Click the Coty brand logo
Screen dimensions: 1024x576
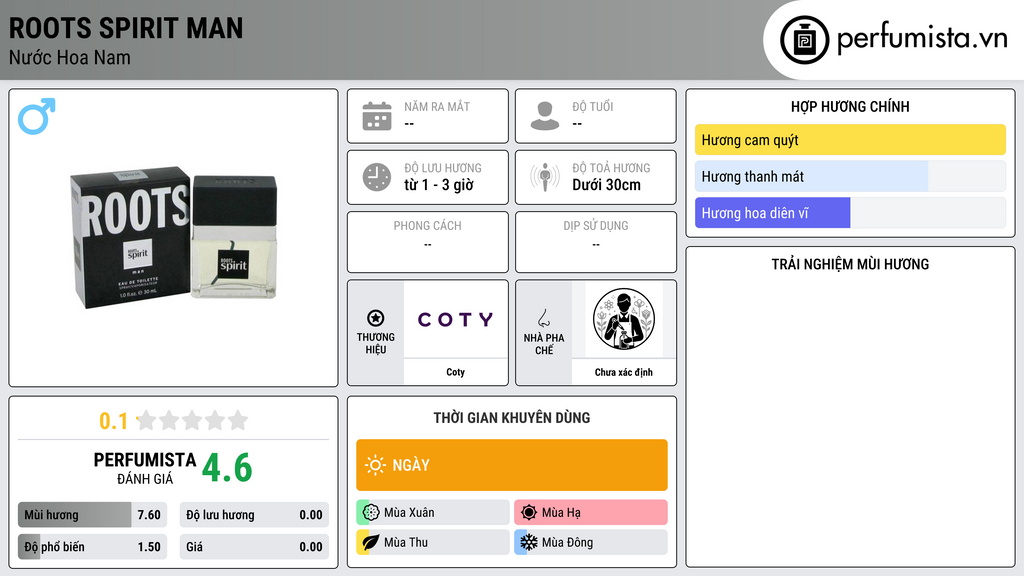point(455,319)
